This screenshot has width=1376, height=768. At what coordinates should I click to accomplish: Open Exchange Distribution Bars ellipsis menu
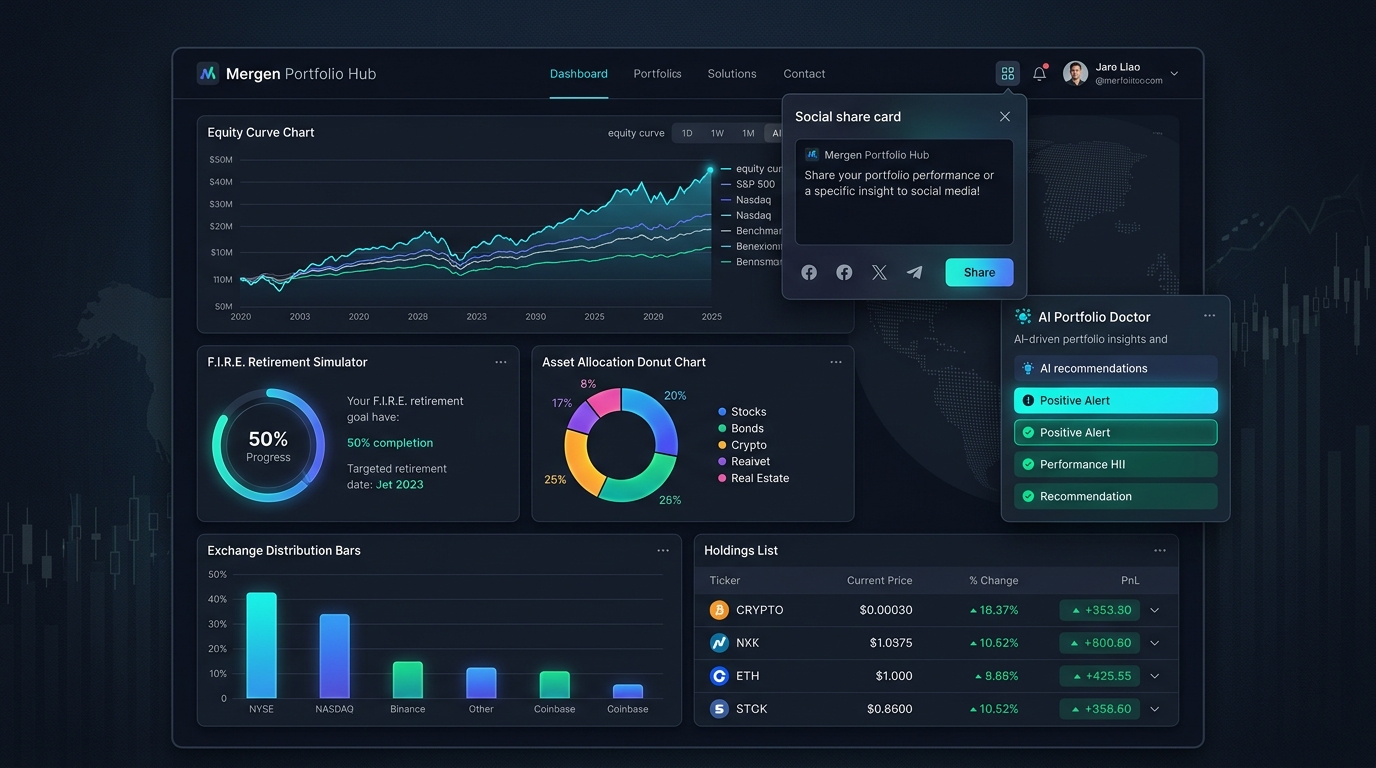pos(663,550)
